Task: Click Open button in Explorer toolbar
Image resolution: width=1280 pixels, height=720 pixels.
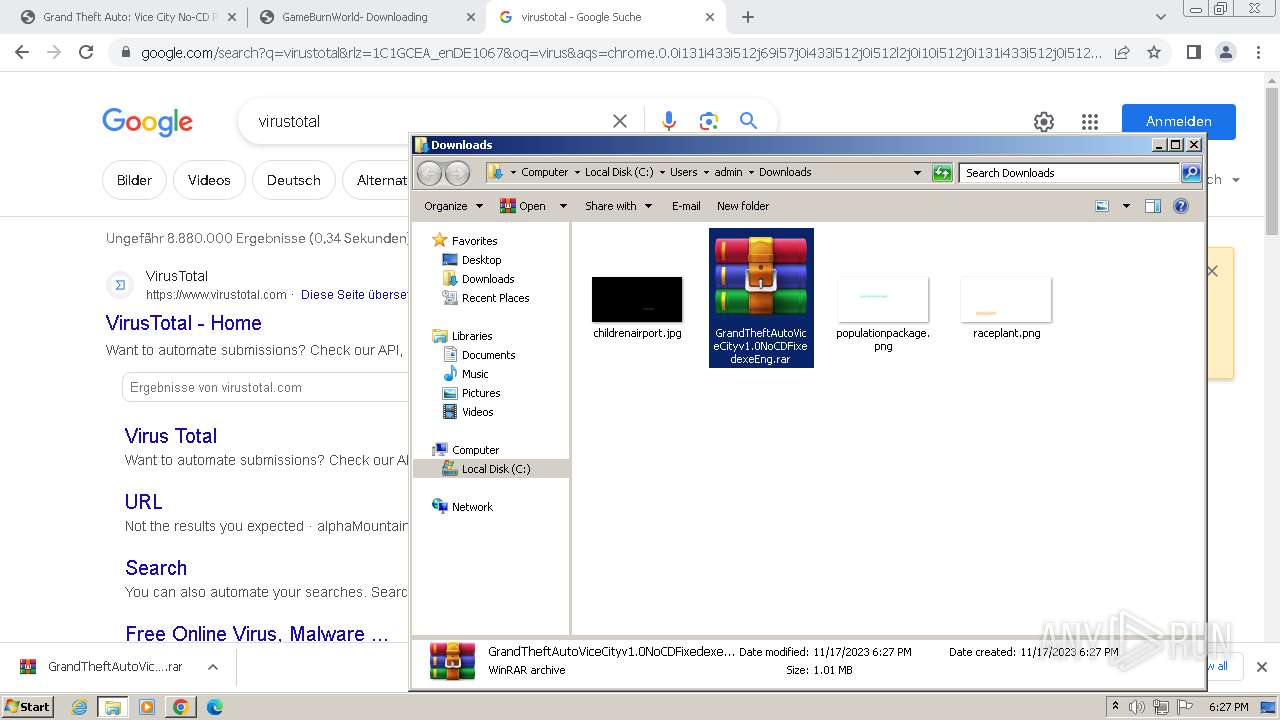Action: (524, 206)
